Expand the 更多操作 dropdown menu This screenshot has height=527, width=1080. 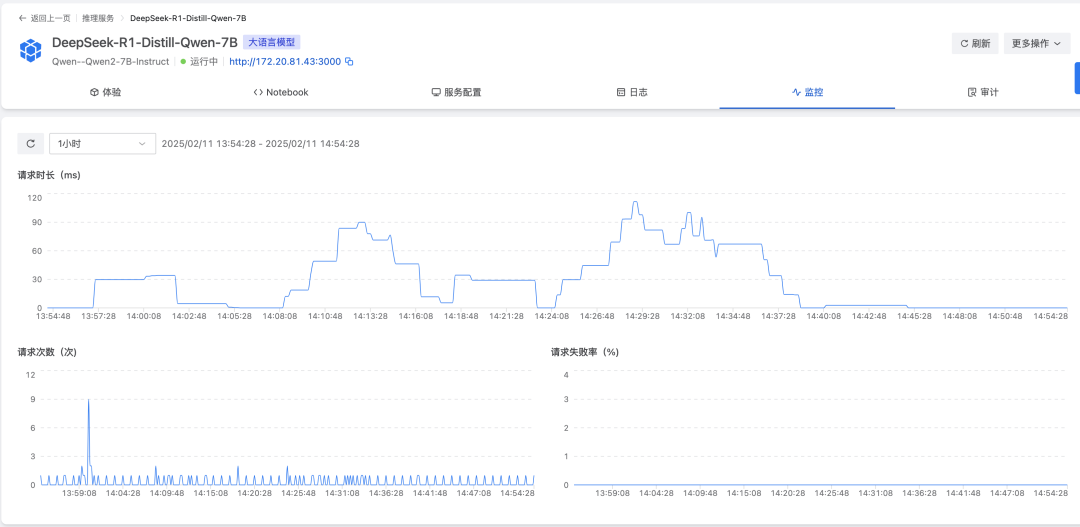click(x=1037, y=43)
